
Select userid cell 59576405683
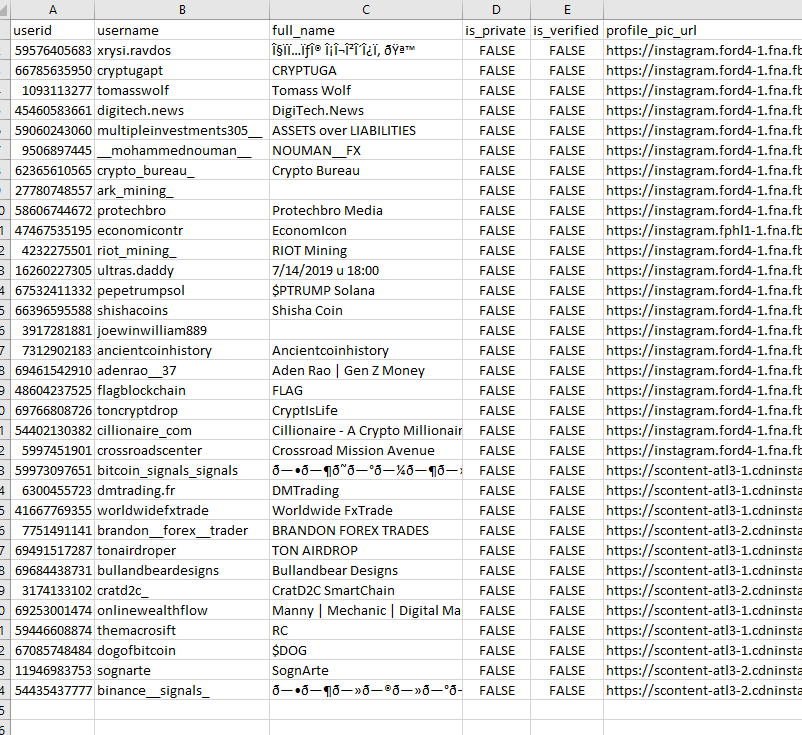pos(53,50)
